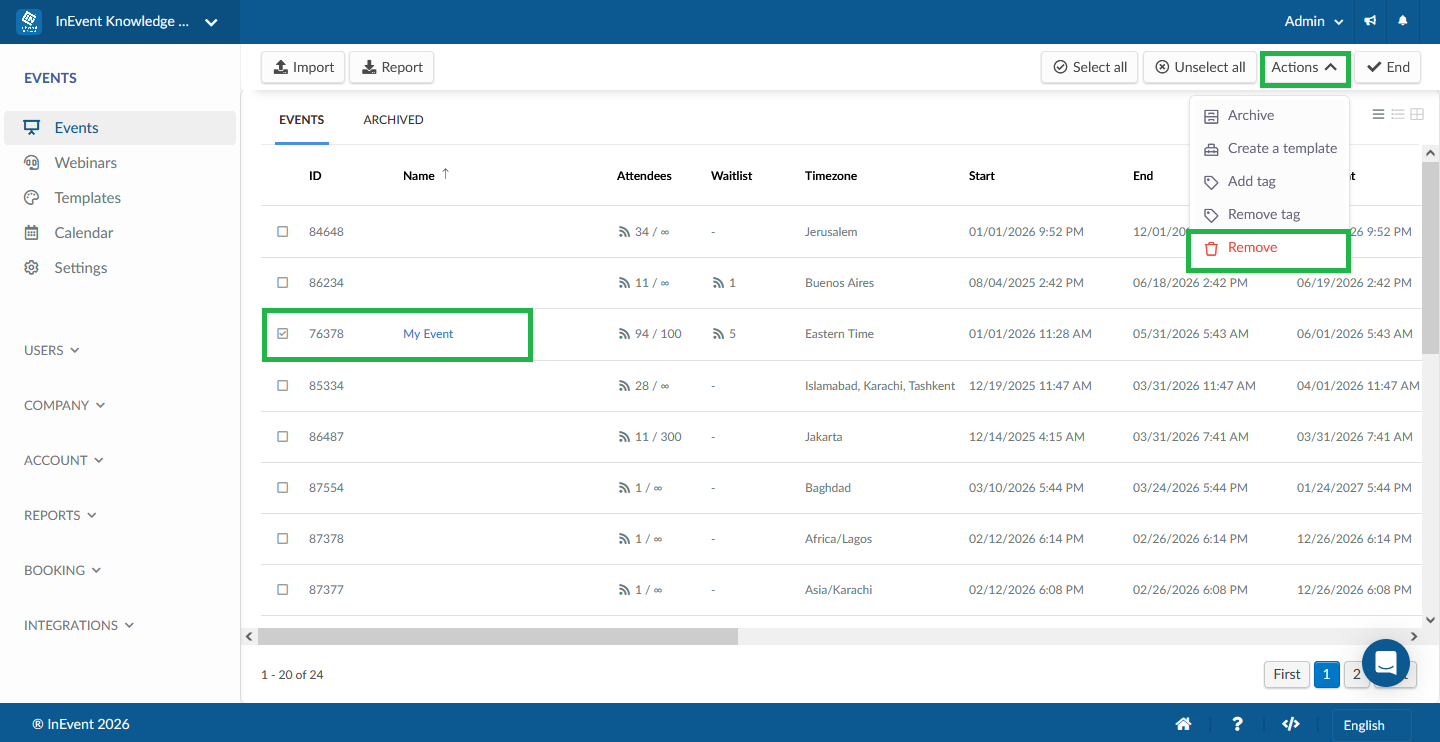Open the Admin user dropdown

point(1314,21)
